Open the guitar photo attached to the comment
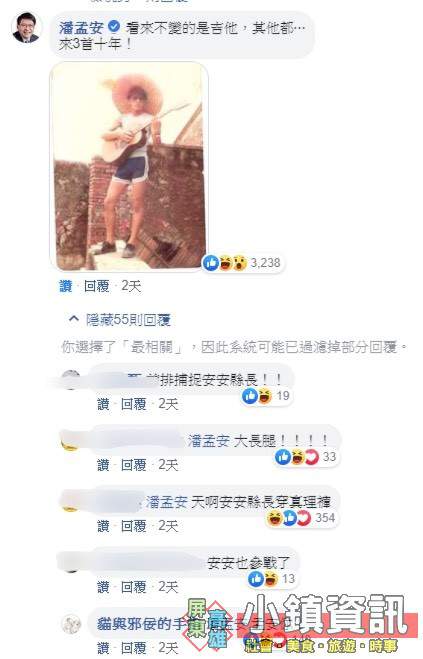 click(129, 166)
